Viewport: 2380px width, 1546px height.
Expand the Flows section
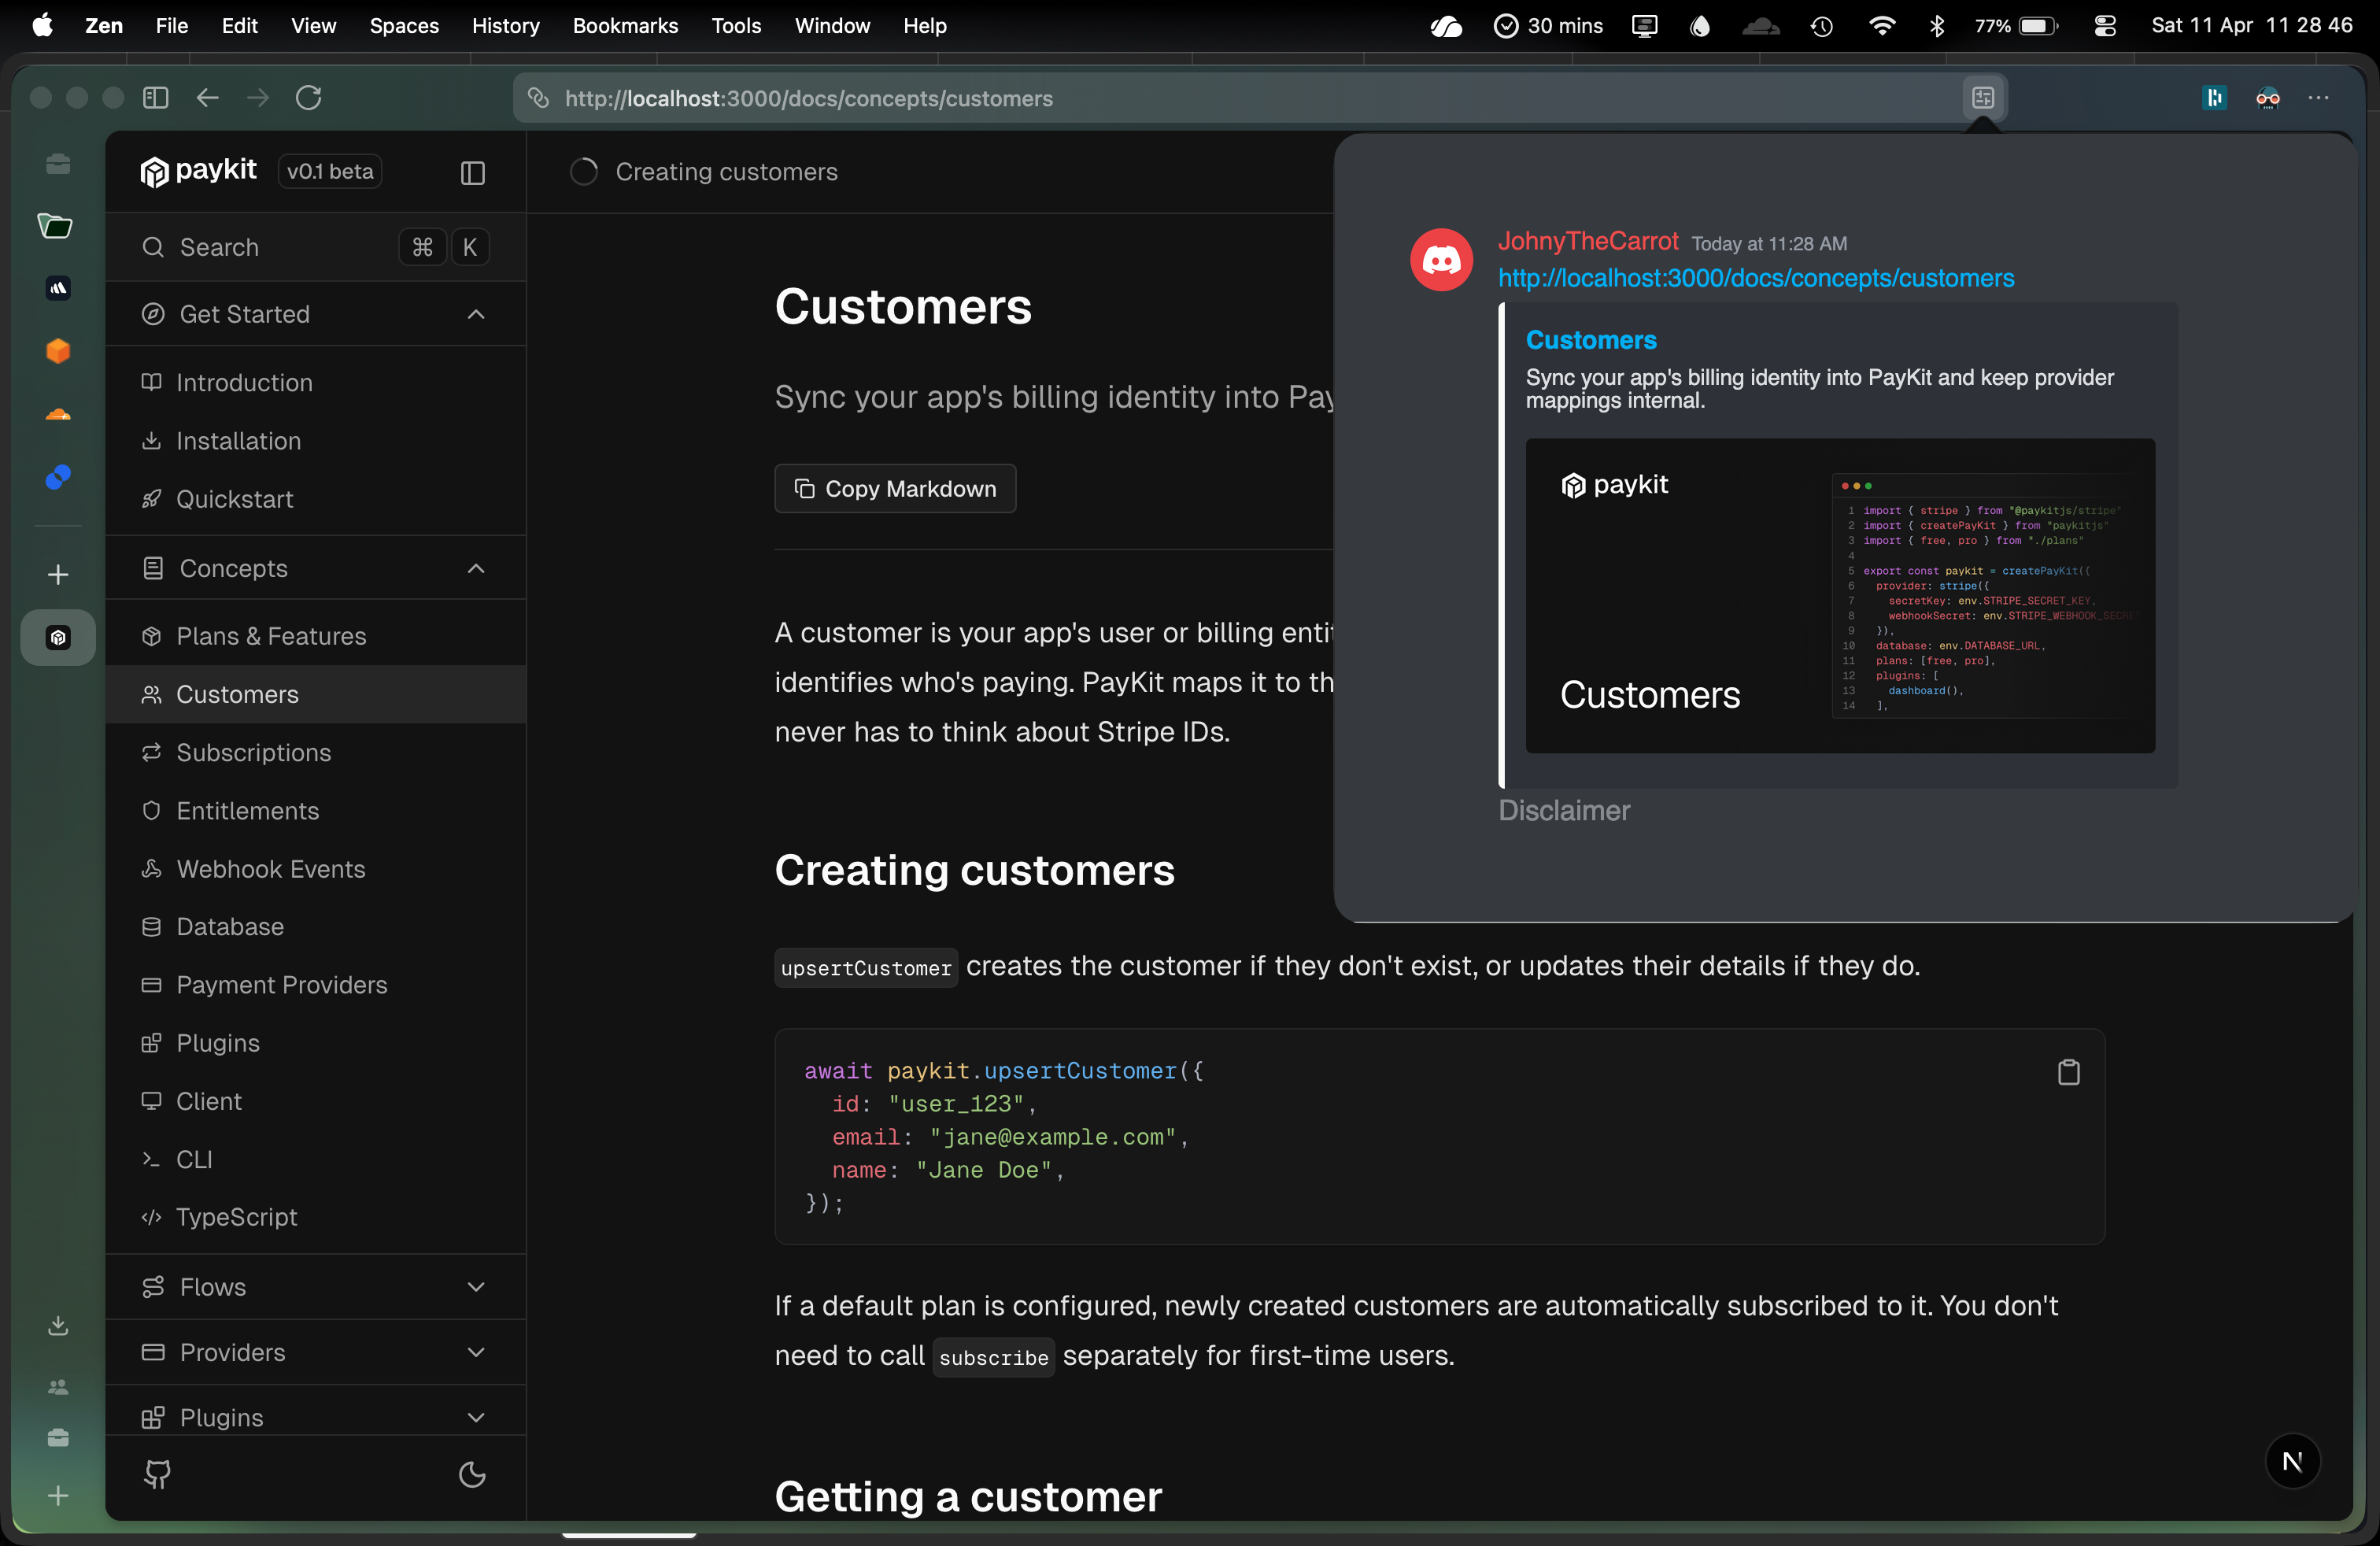click(476, 1287)
